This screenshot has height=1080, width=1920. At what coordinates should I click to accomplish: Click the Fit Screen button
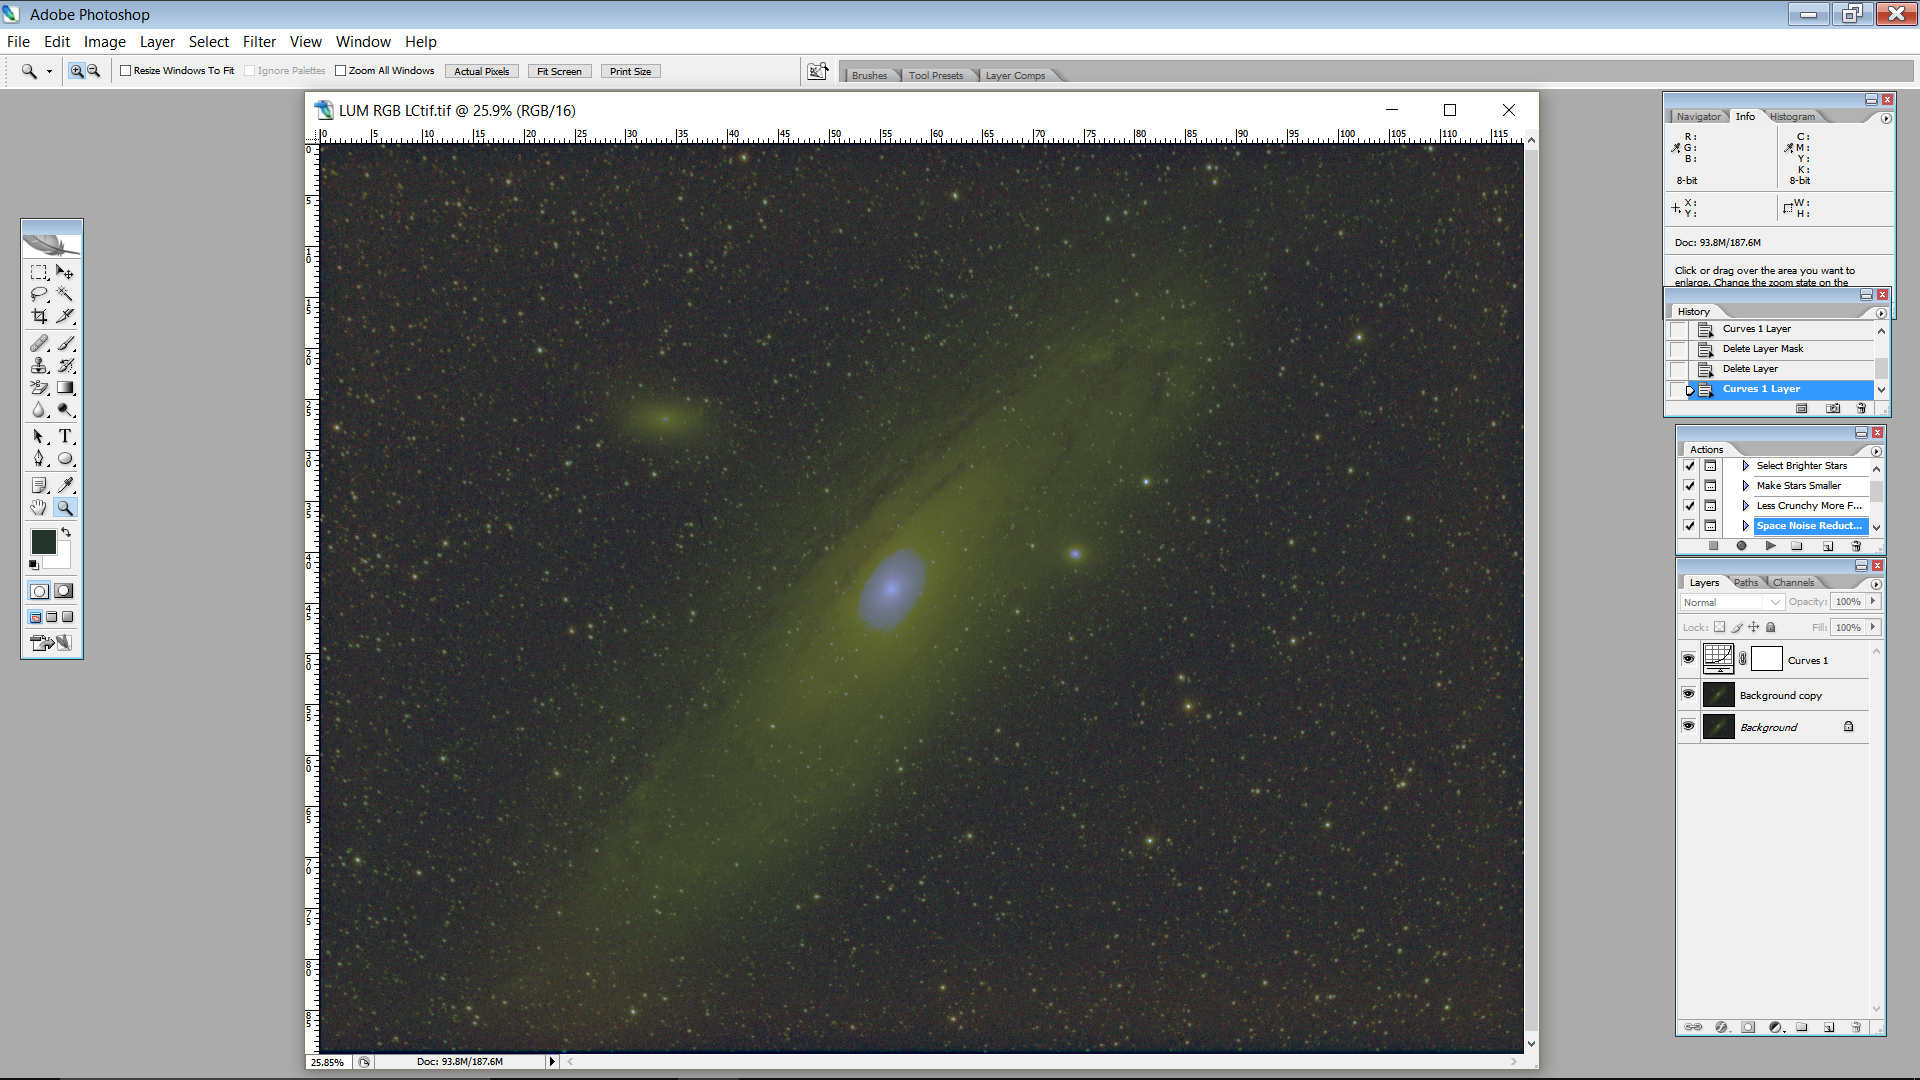[x=559, y=72]
